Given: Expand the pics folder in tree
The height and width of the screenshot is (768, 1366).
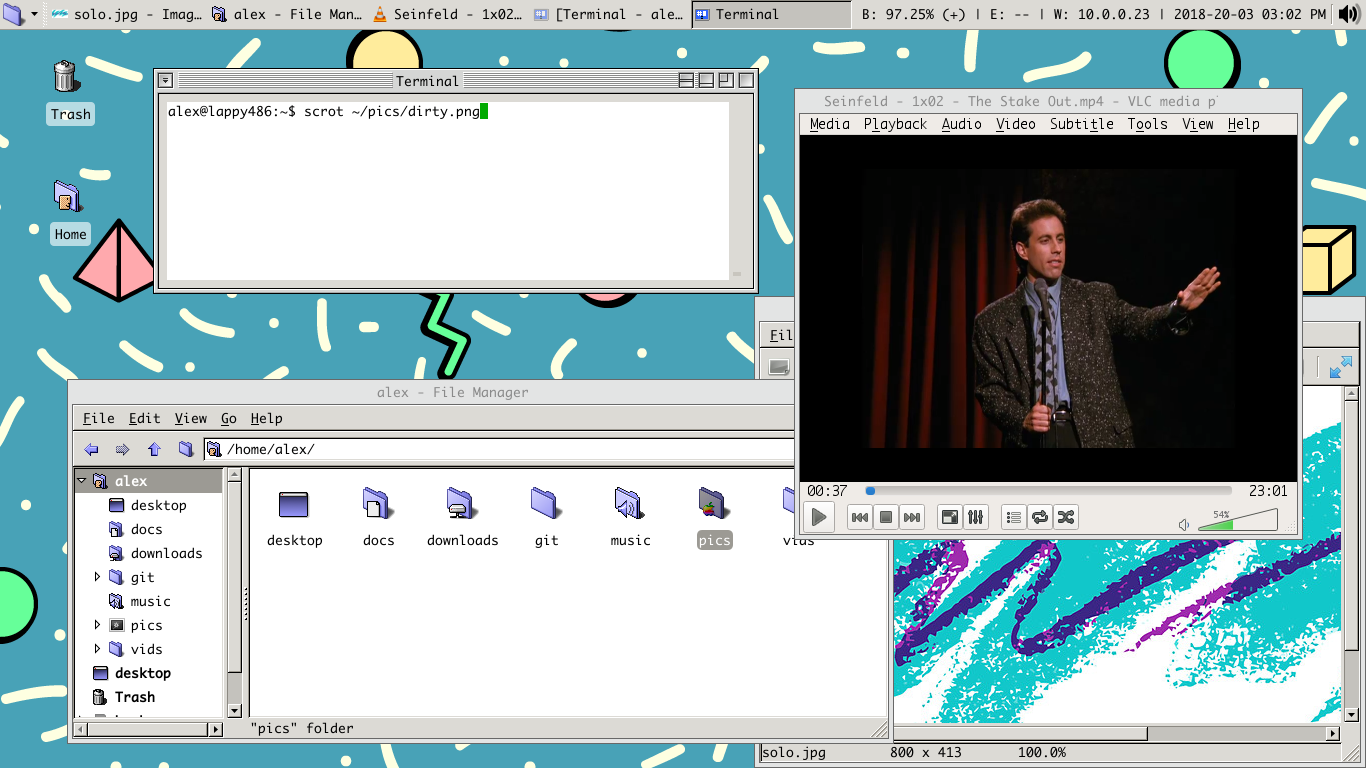Looking at the screenshot, I should tap(97, 625).
